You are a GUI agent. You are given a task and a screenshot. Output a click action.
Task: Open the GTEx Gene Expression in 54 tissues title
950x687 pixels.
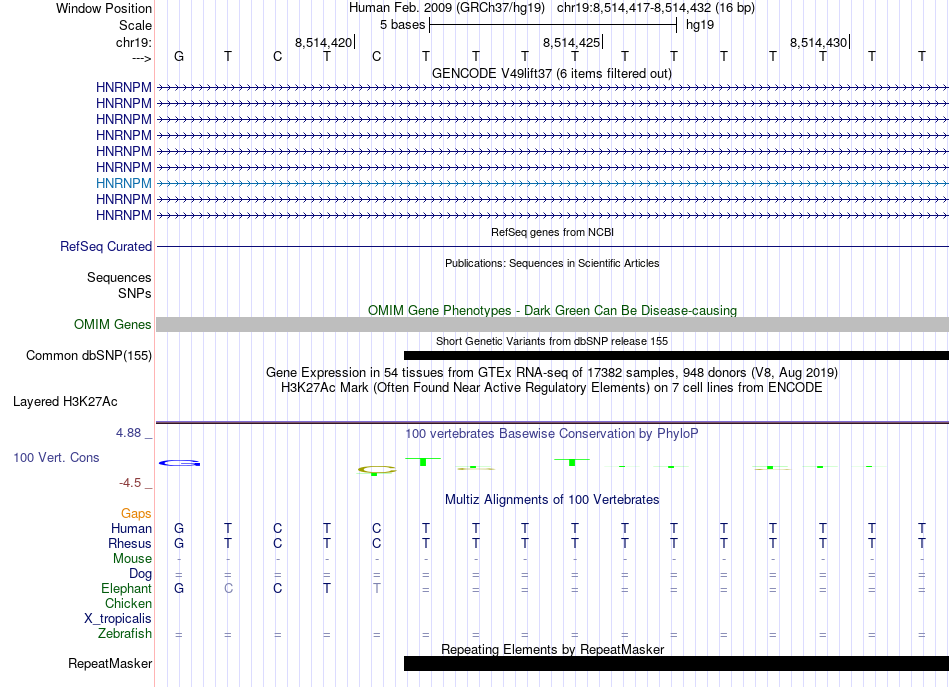pos(552,372)
